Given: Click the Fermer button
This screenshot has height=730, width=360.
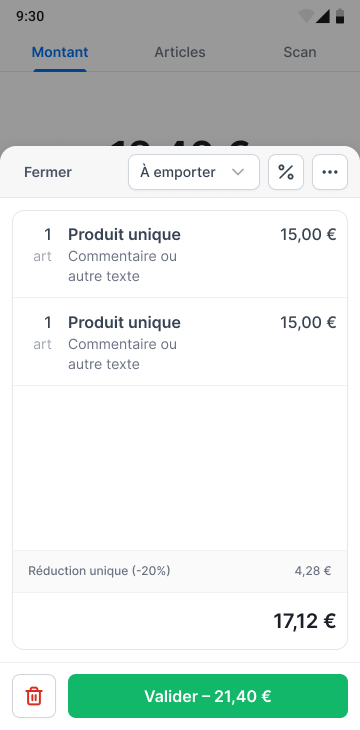Looking at the screenshot, I should pyautogui.click(x=48, y=172).
